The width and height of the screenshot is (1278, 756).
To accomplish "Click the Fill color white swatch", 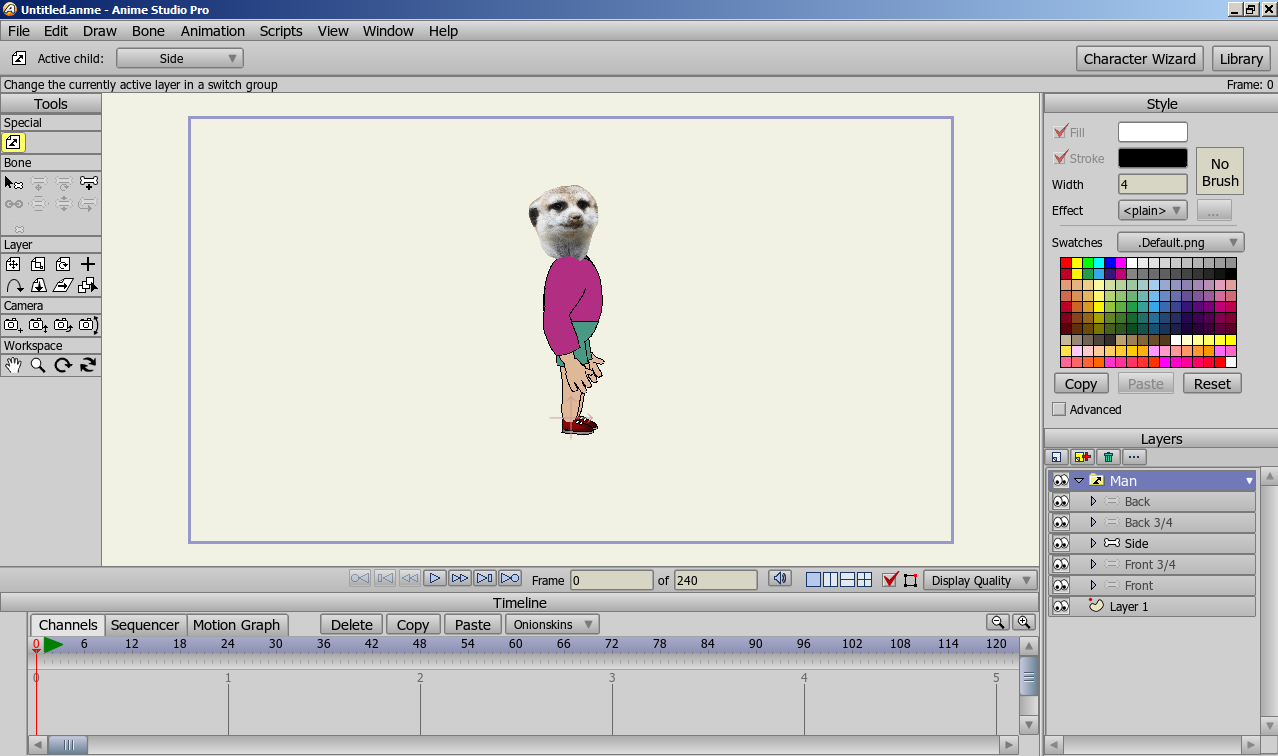I will (x=1152, y=131).
